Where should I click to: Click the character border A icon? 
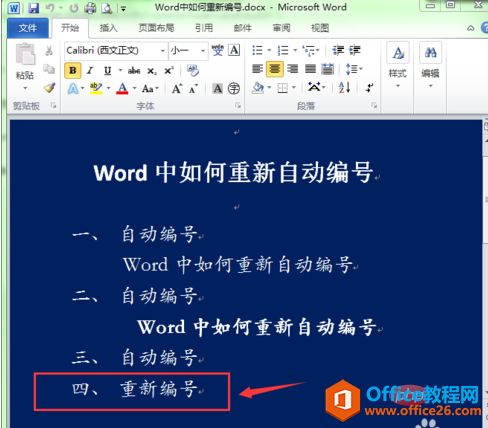point(234,50)
